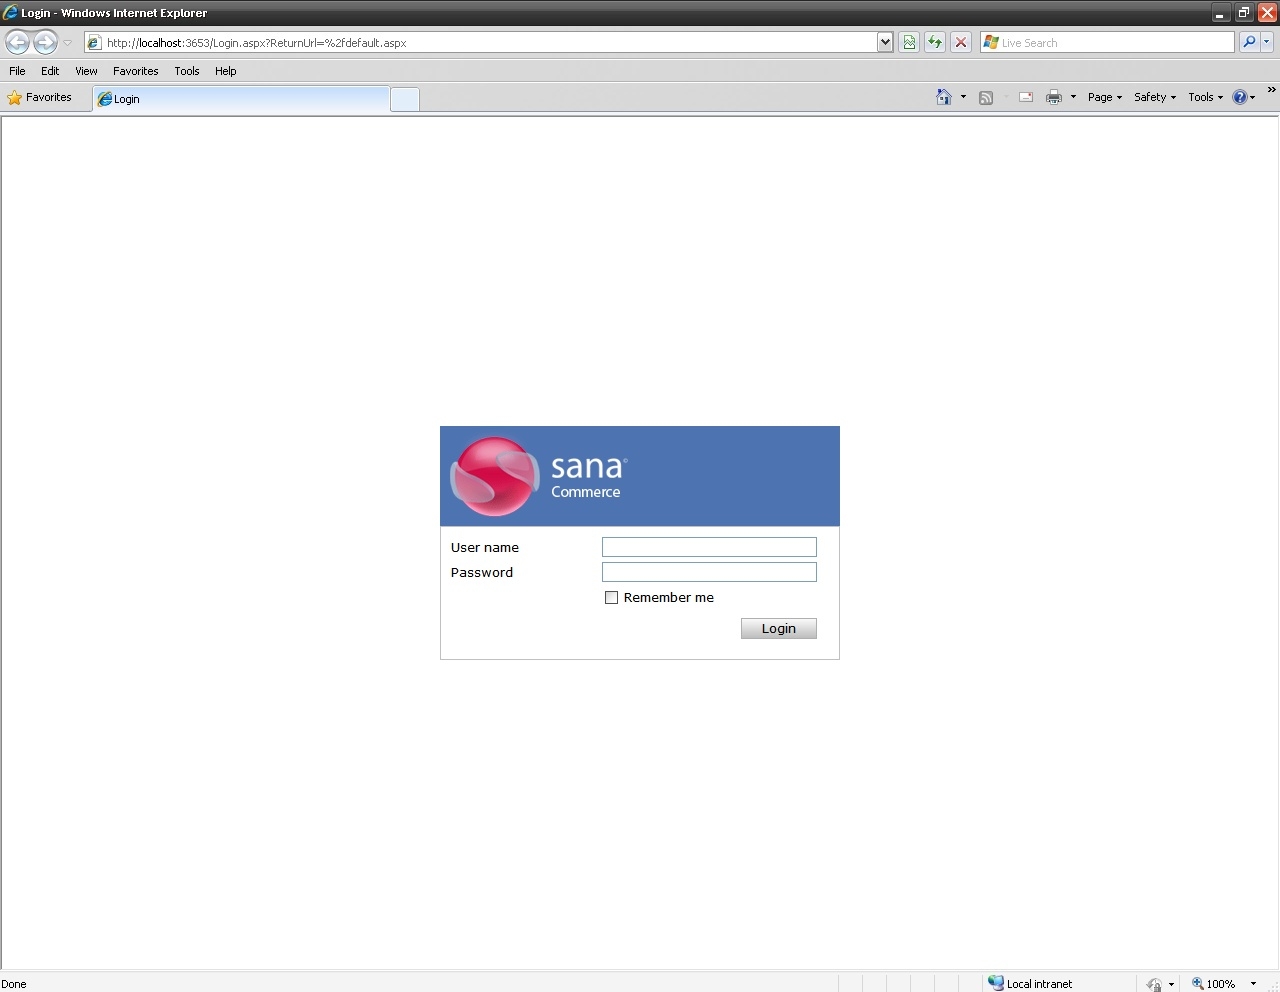Check the Remember me checkbox
The image size is (1280, 992).
pos(611,597)
